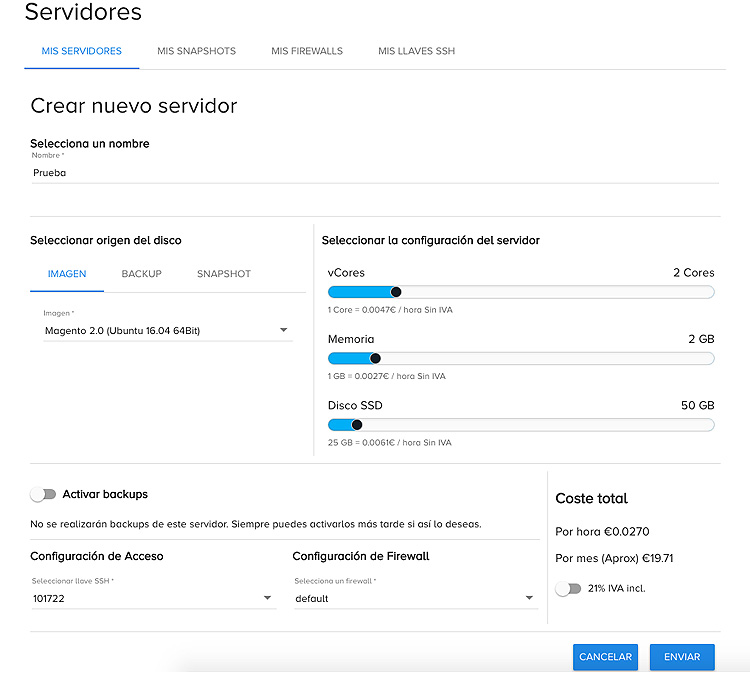Choose the BACKUP disk source tab
The width and height of the screenshot is (750, 673).
(142, 274)
